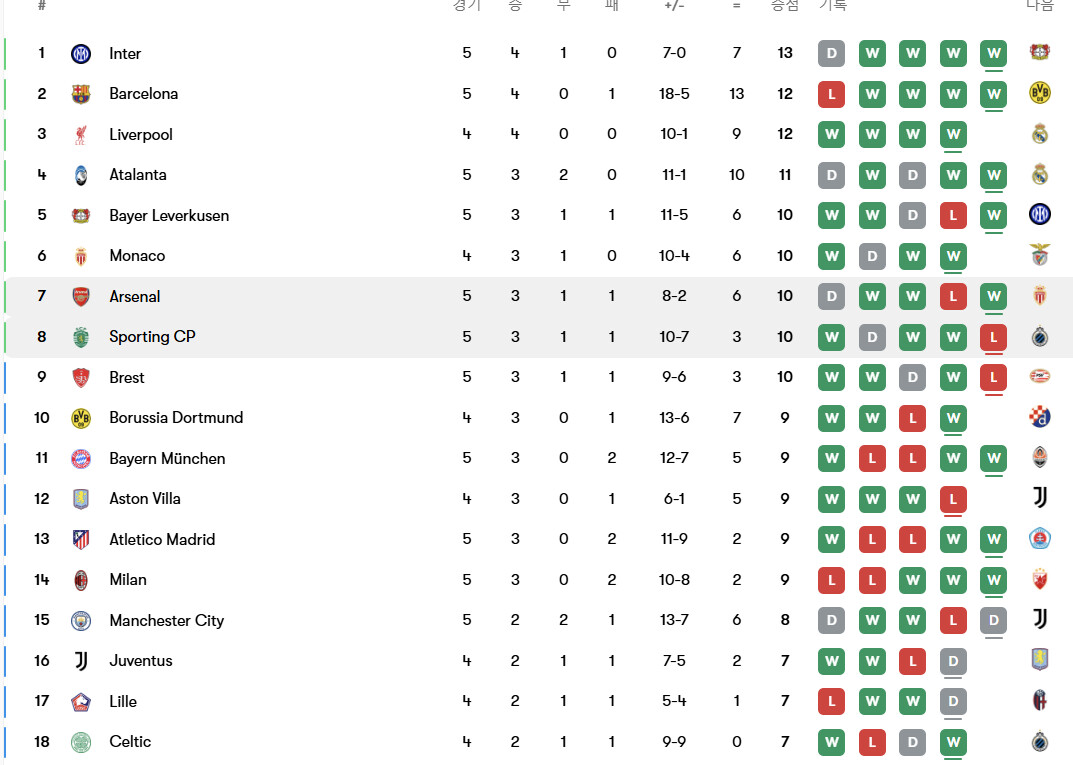Click the Liverpool crest icon
Image resolution: width=1073 pixels, height=765 pixels.
click(x=81, y=135)
